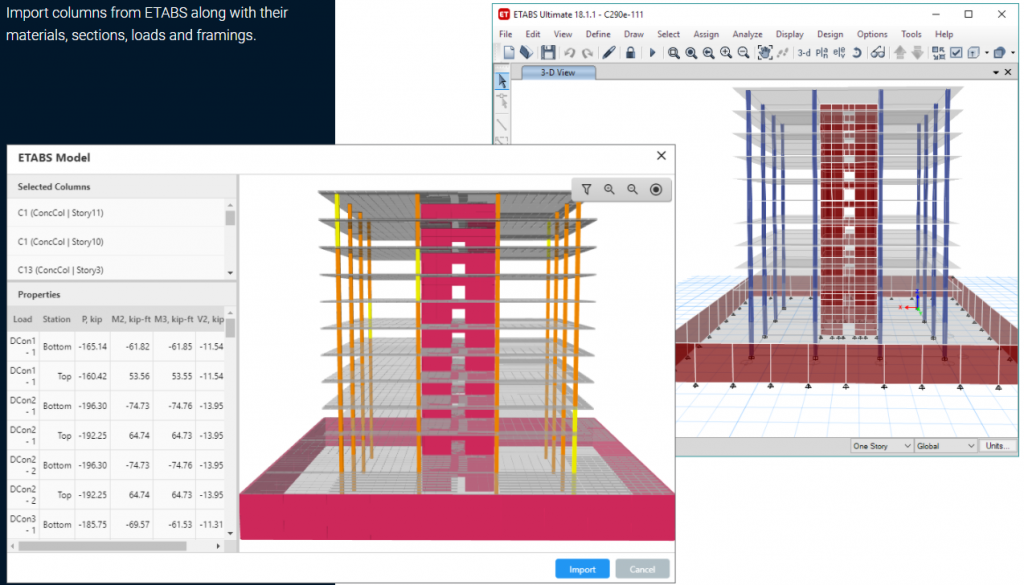Open the Define menu in ETABS

[598, 34]
